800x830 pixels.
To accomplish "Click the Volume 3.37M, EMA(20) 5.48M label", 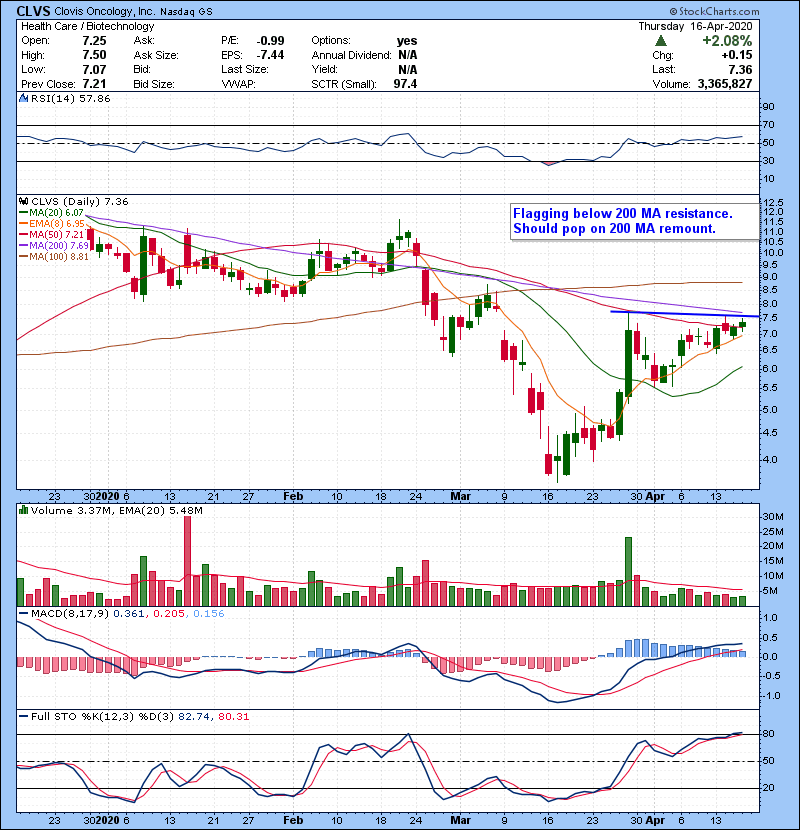I will coord(116,511).
